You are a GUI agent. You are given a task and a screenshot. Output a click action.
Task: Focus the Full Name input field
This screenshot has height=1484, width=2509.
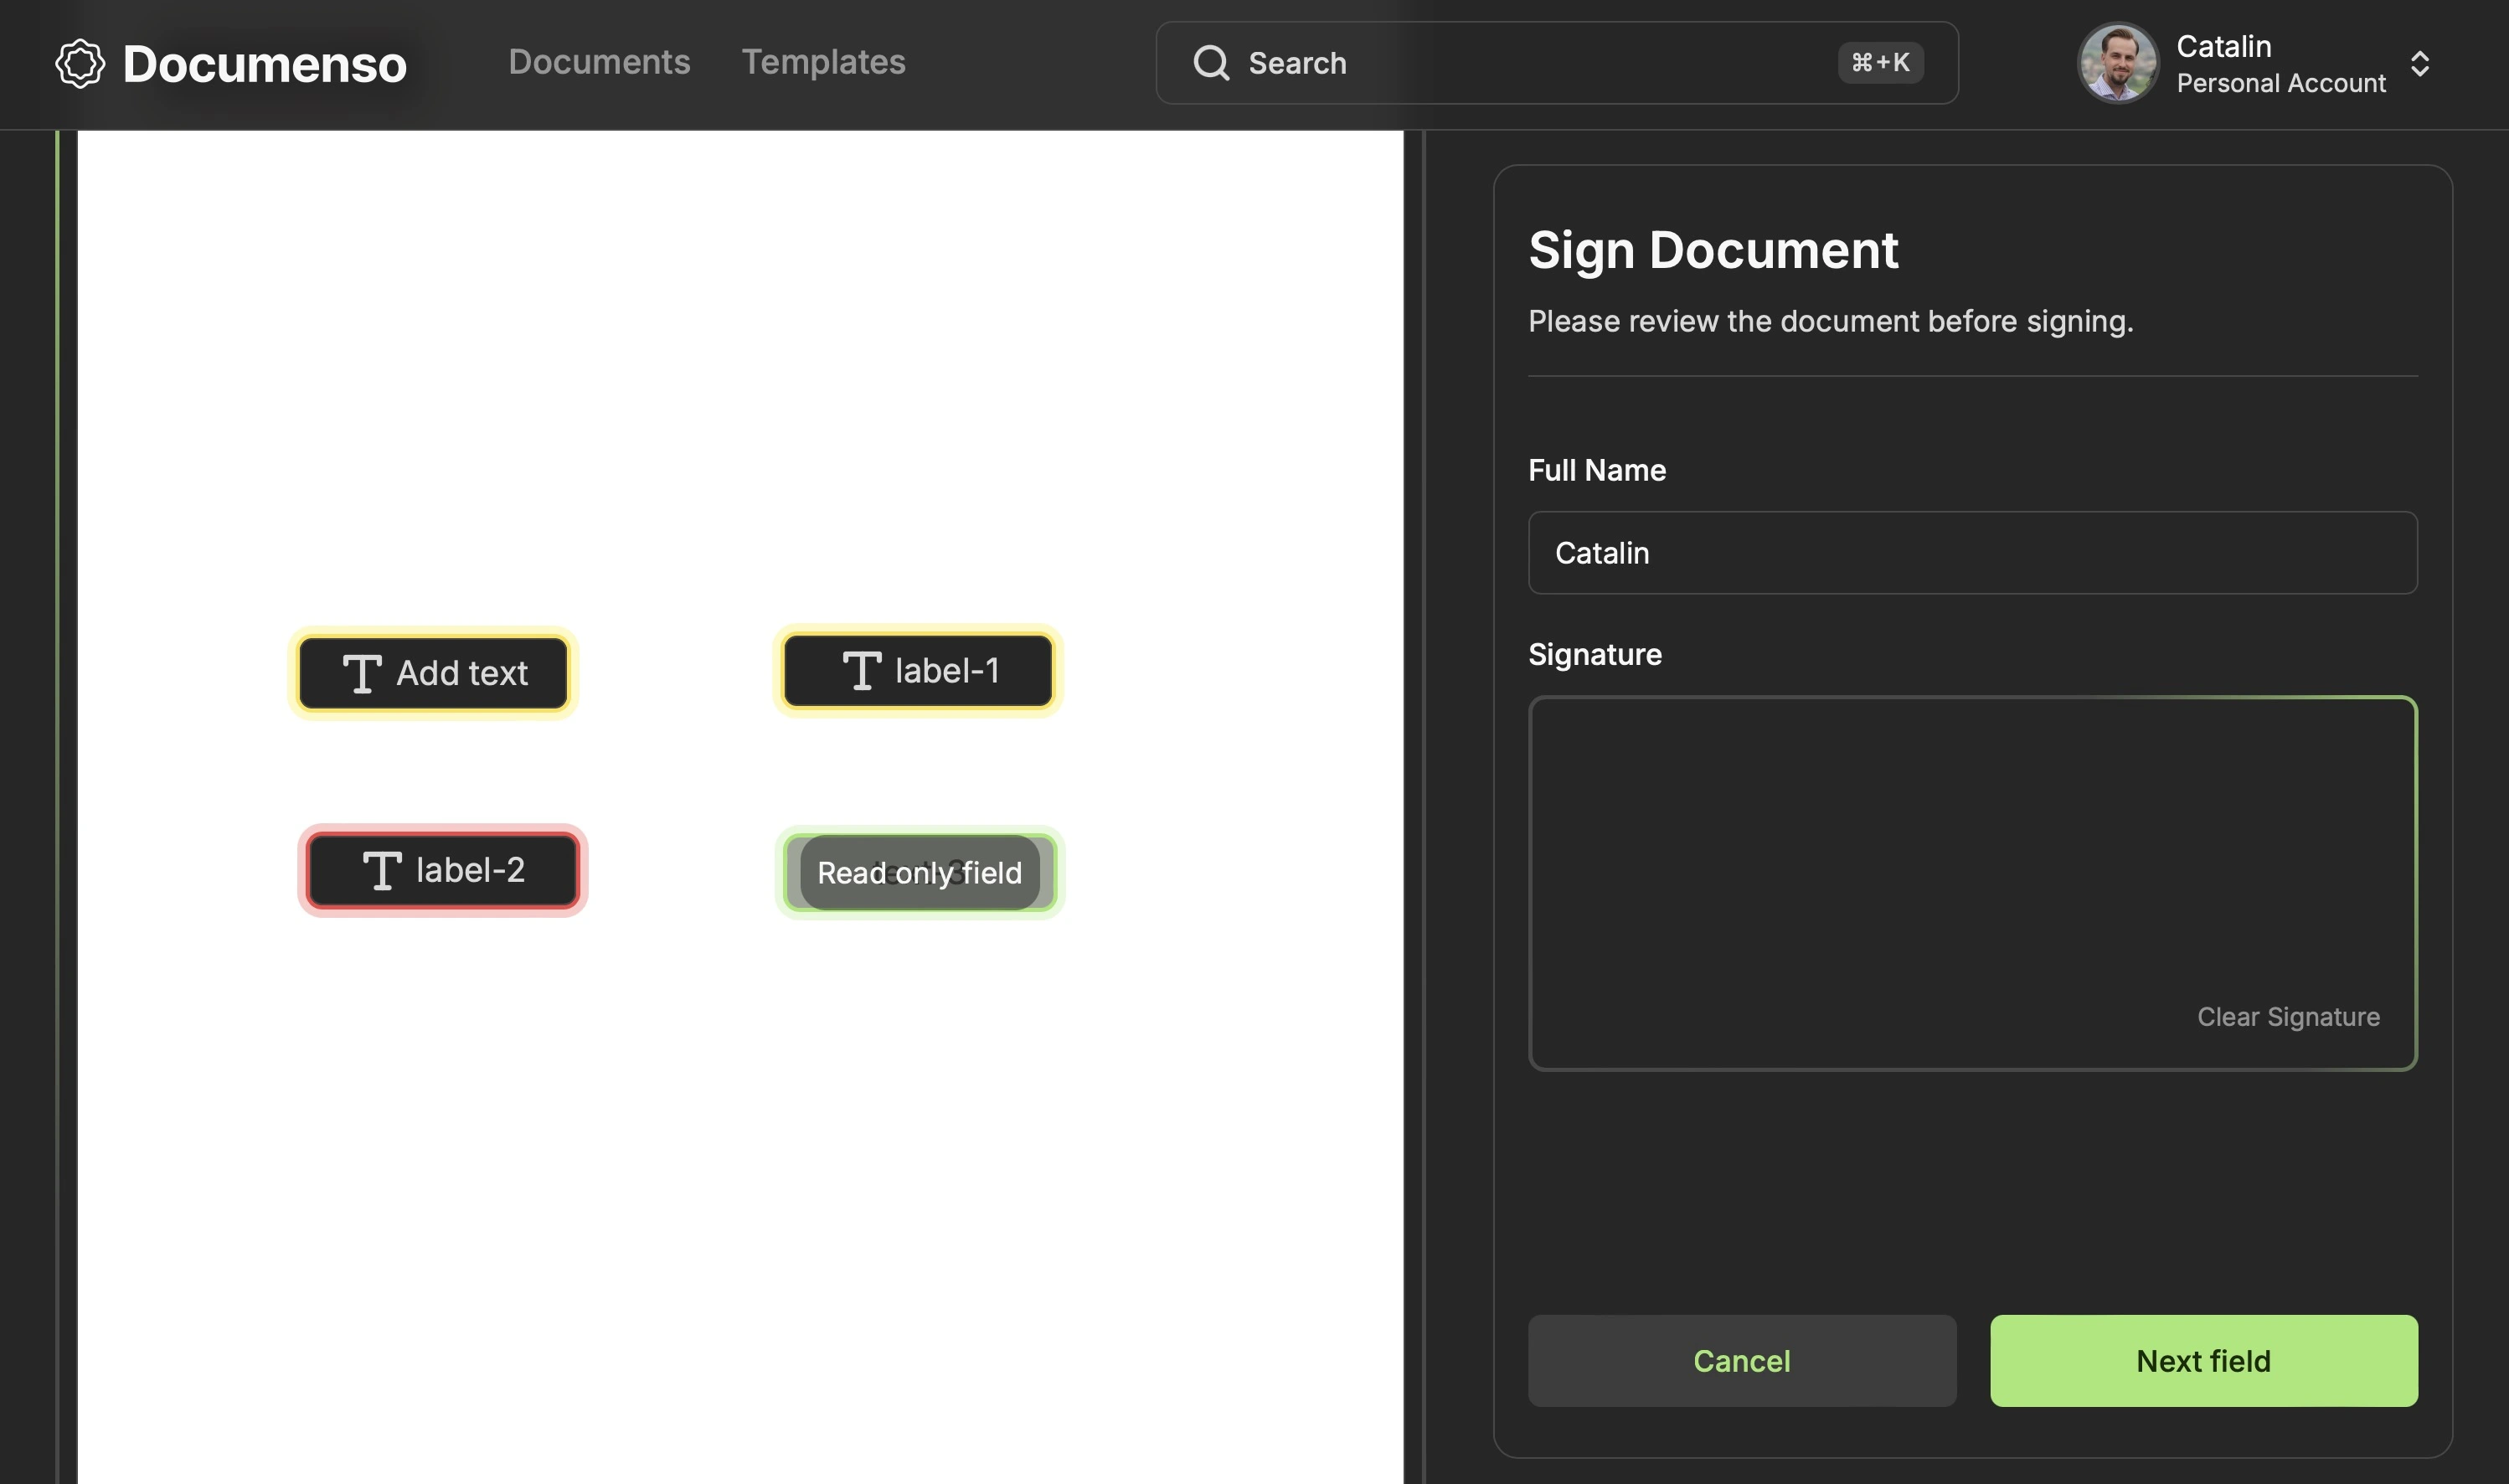[1971, 553]
